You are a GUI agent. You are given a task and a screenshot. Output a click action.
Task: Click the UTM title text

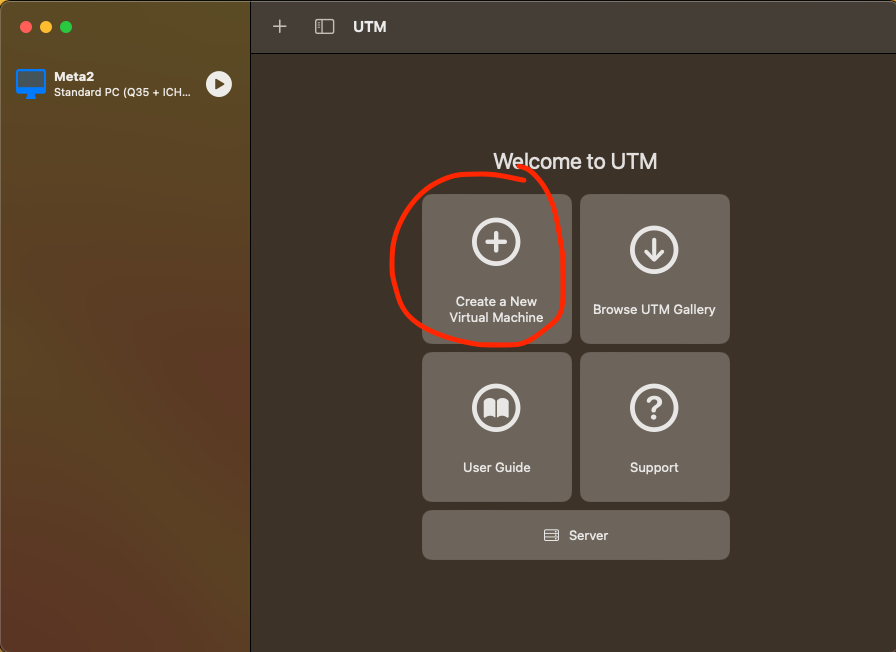coord(370,27)
